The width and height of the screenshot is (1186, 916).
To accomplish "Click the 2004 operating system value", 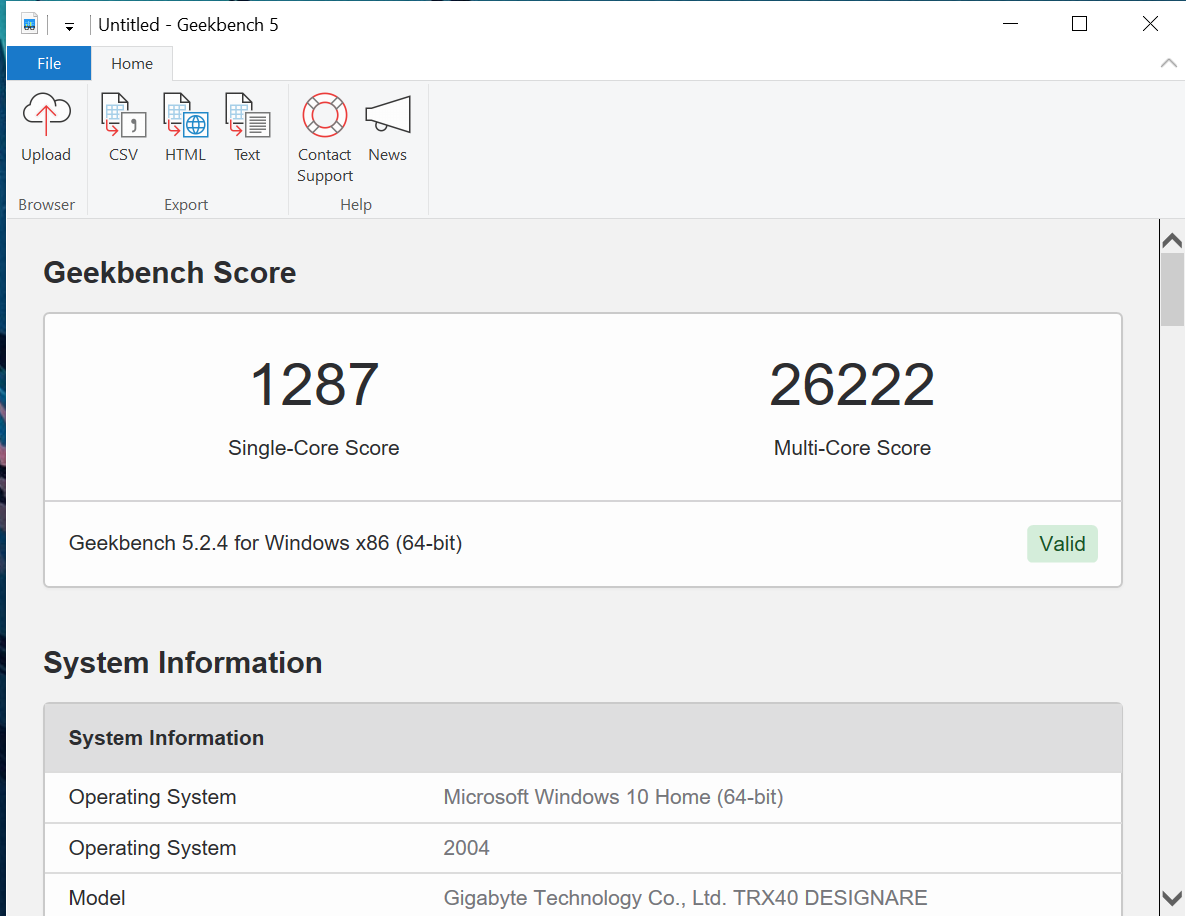I will pos(466,848).
